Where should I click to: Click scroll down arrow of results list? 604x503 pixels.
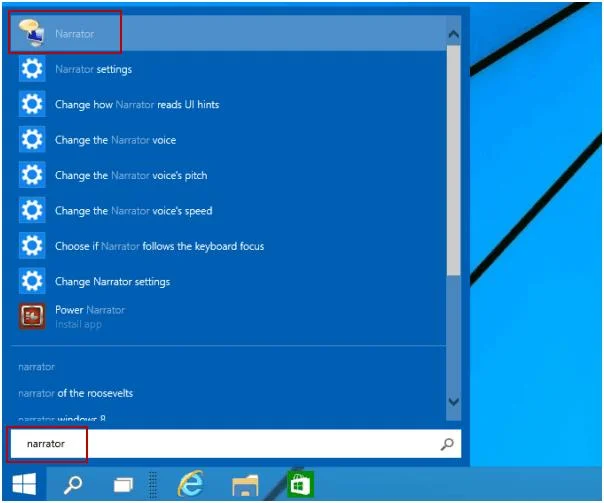coord(453,402)
